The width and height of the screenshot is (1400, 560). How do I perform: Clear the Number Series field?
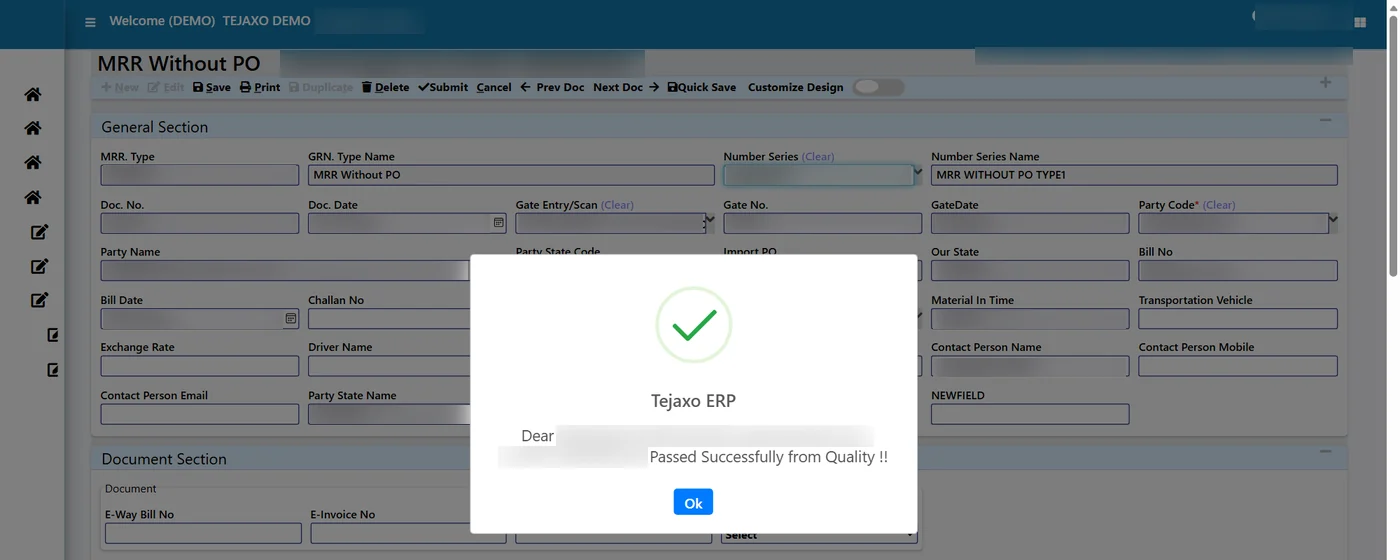pos(818,156)
